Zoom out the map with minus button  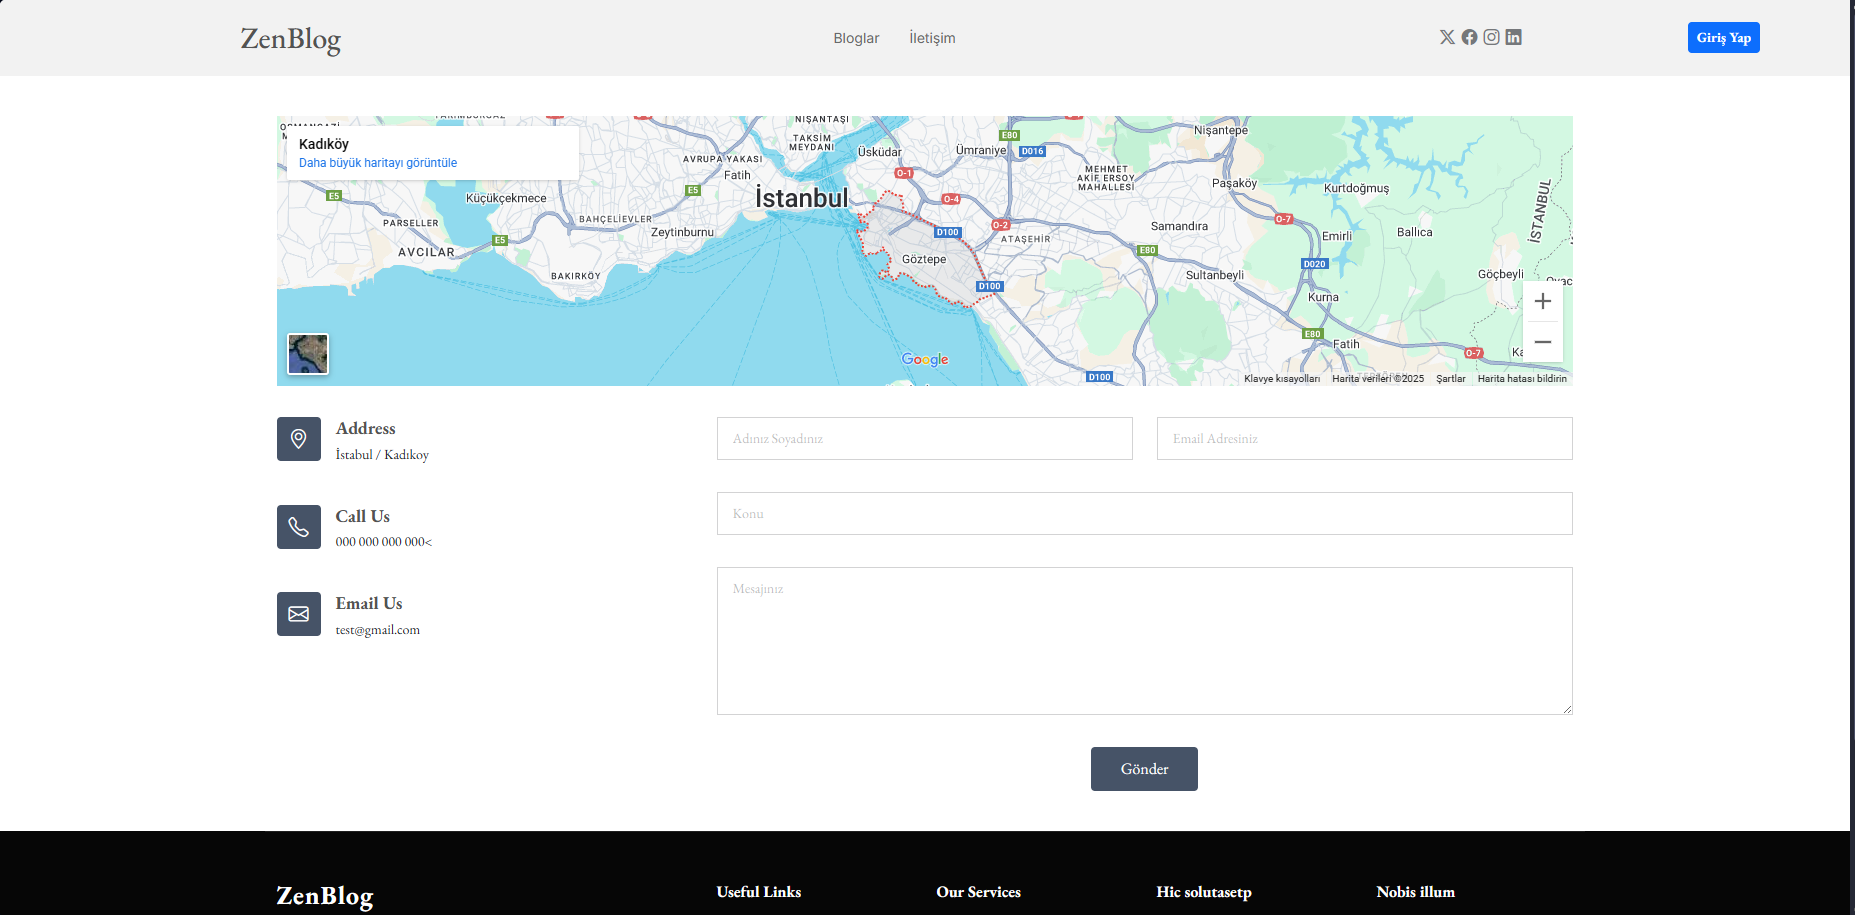click(1542, 342)
